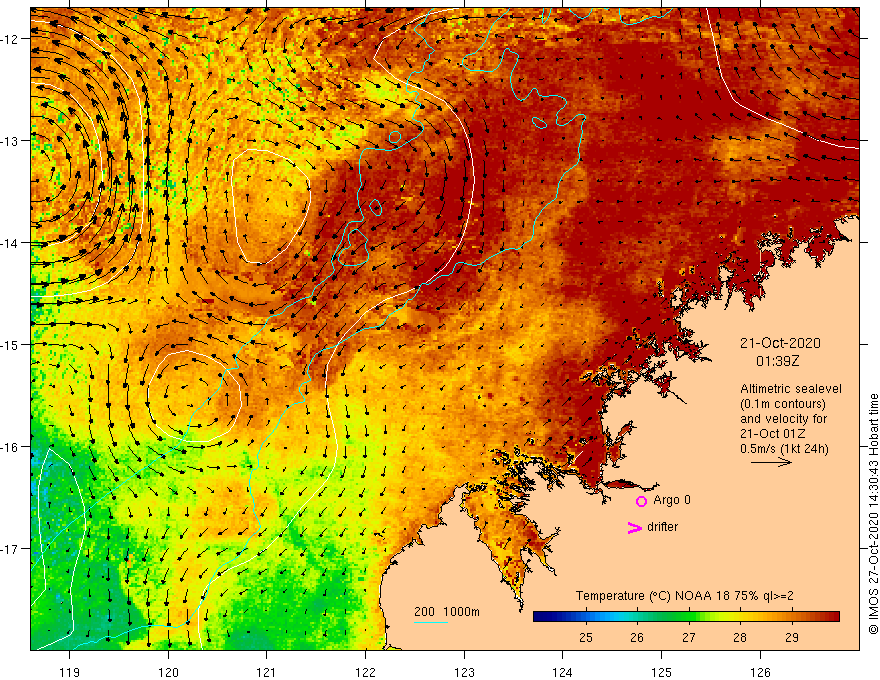The width and height of the screenshot is (880, 680).
Task: Click the '0.5m/s (1kt 24h)' scale text
Action: (x=784, y=449)
